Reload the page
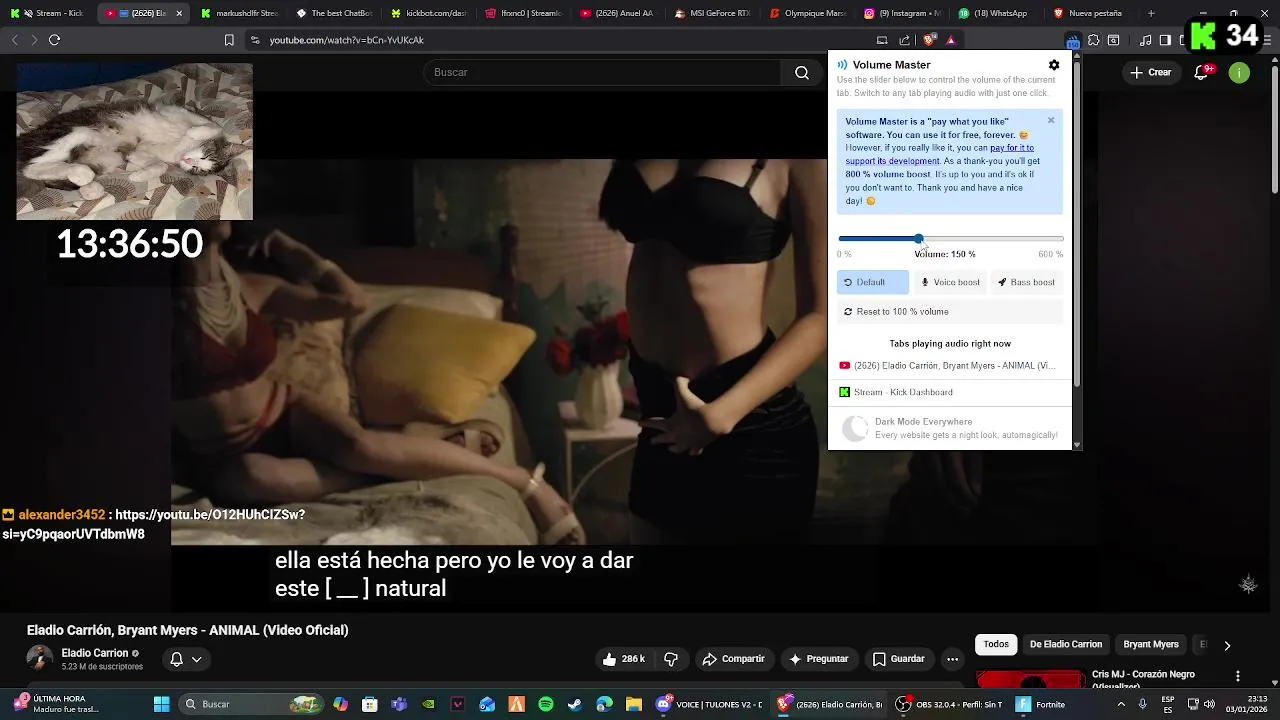The height and width of the screenshot is (720, 1280). tap(55, 40)
